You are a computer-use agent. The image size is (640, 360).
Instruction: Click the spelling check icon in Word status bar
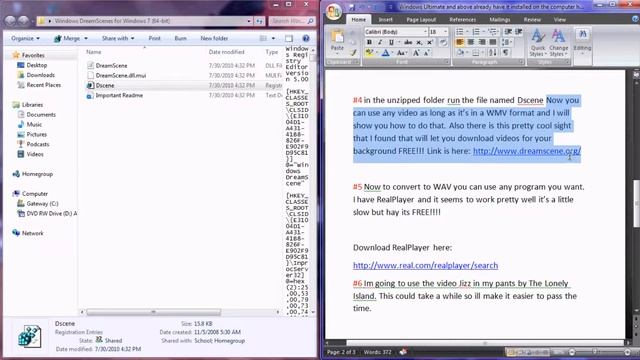pos(403,352)
